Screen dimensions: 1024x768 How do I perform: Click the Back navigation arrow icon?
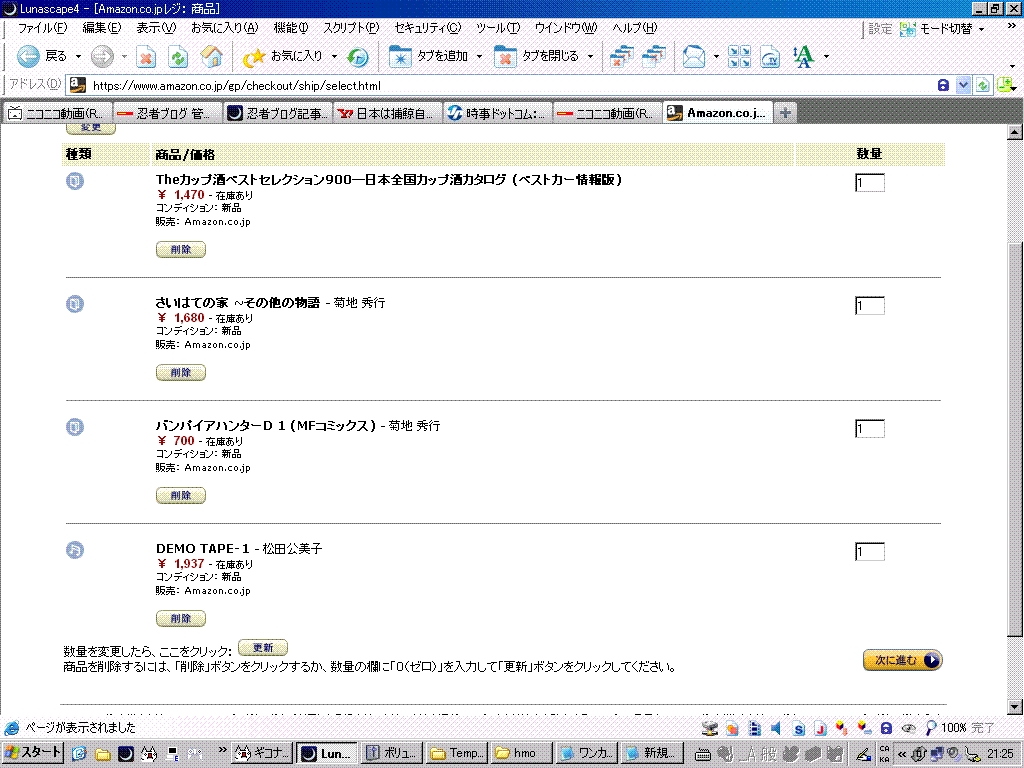28,57
